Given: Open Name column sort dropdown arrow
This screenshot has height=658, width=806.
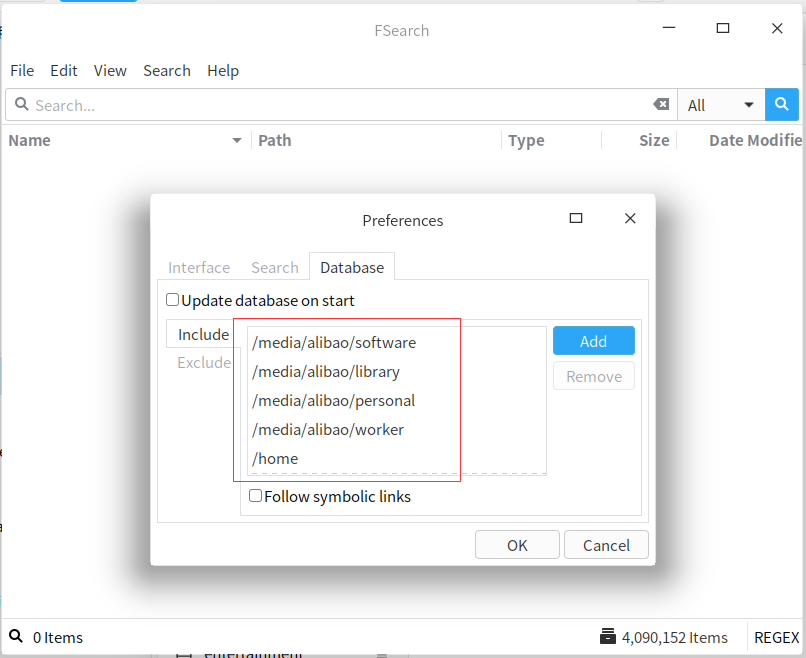Looking at the screenshot, I should 237,141.
